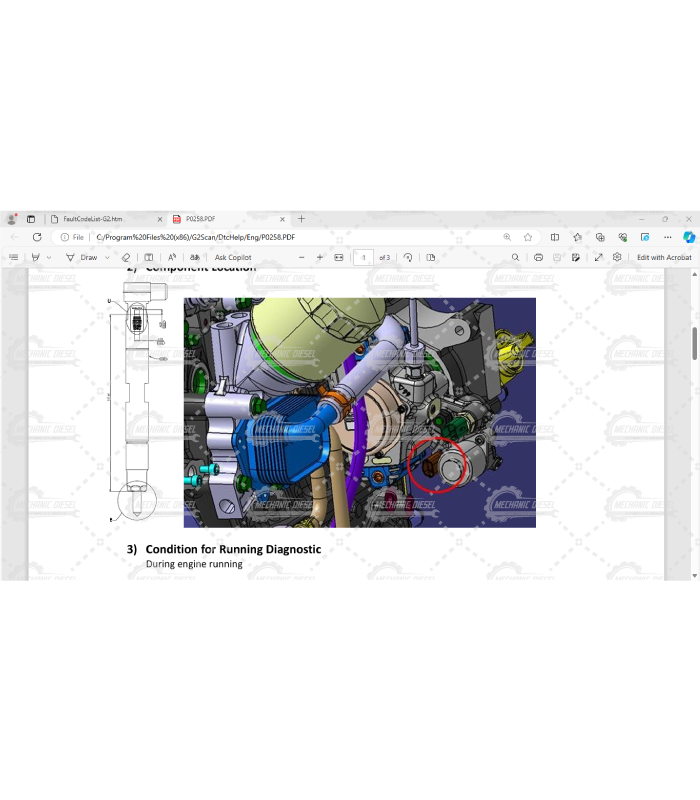
Task: Print the PDF document
Action: pos(538,257)
